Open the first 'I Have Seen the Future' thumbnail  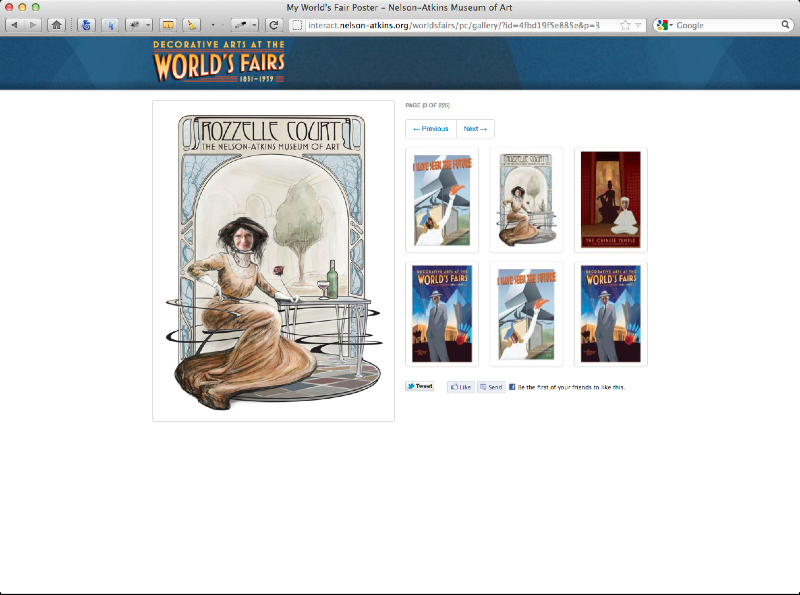tap(442, 200)
